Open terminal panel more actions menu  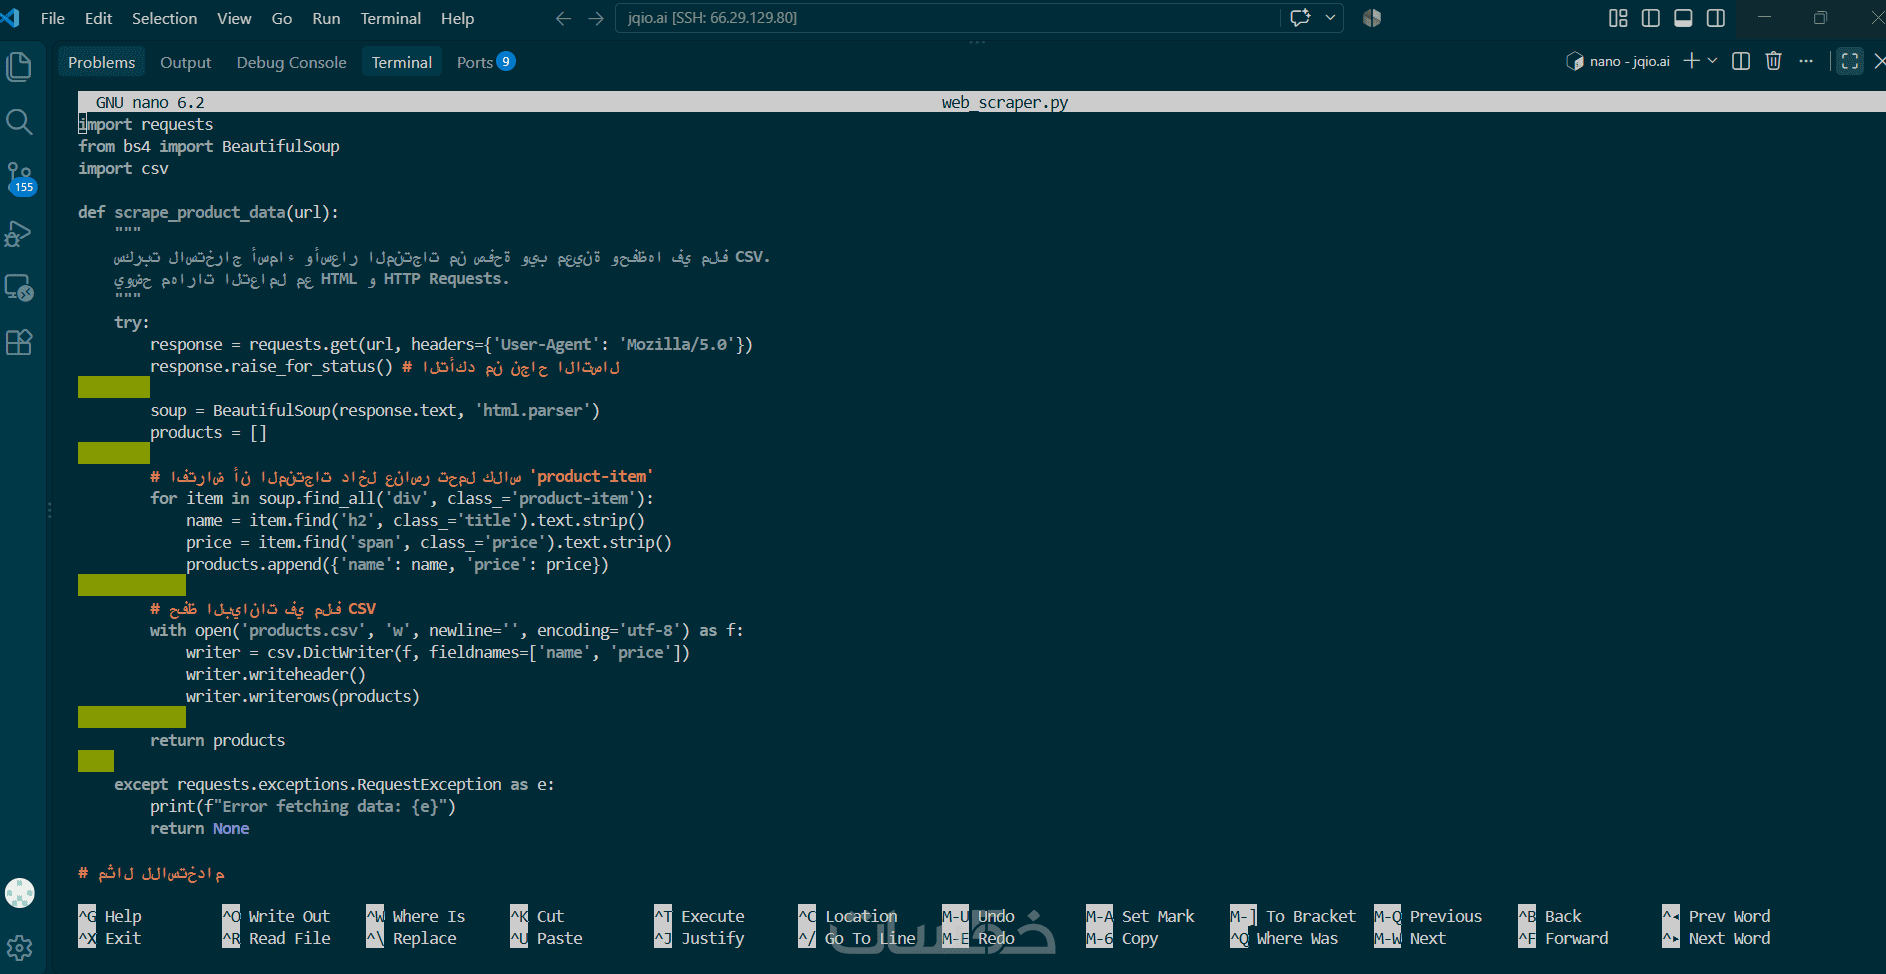1806,61
